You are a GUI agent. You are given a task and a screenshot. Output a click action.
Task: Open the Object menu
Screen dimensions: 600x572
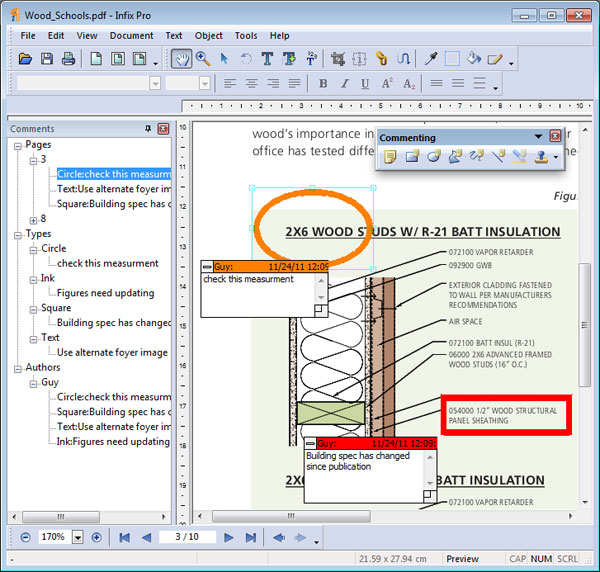[208, 36]
